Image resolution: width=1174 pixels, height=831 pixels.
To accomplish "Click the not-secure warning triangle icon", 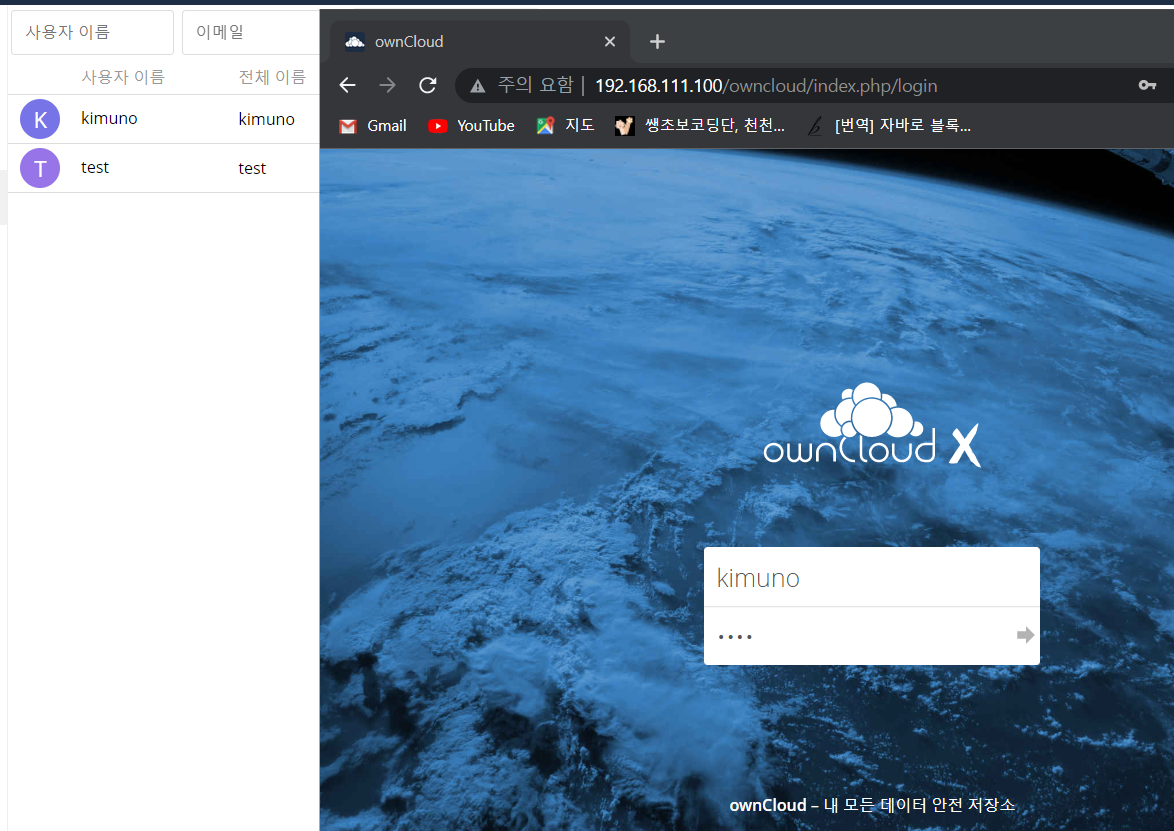I will 478,86.
